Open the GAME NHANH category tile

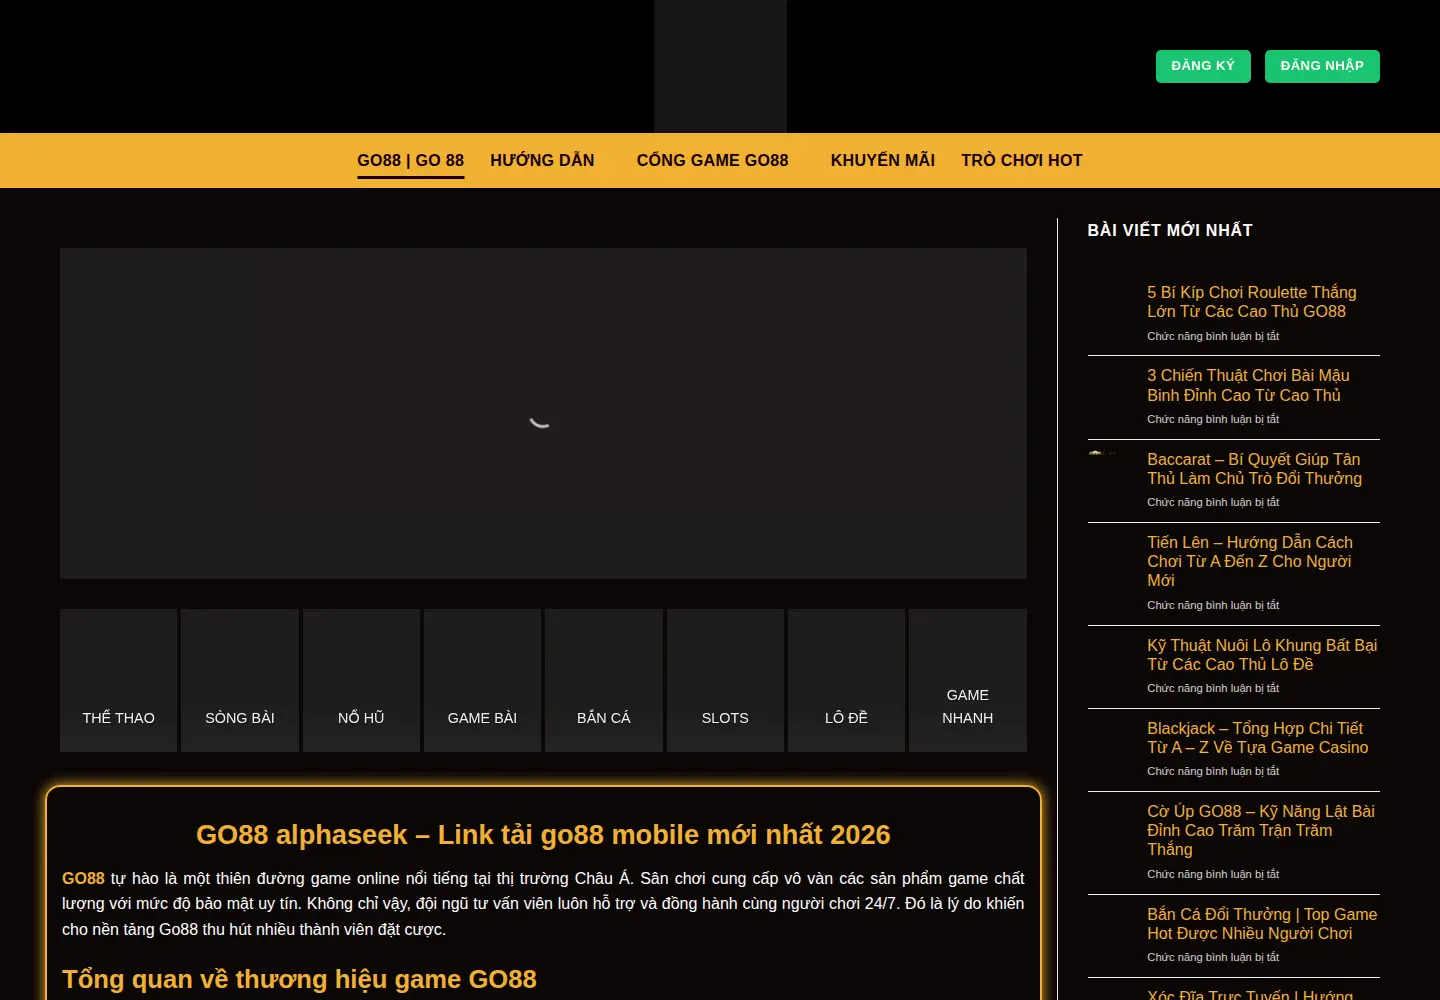coord(968,680)
